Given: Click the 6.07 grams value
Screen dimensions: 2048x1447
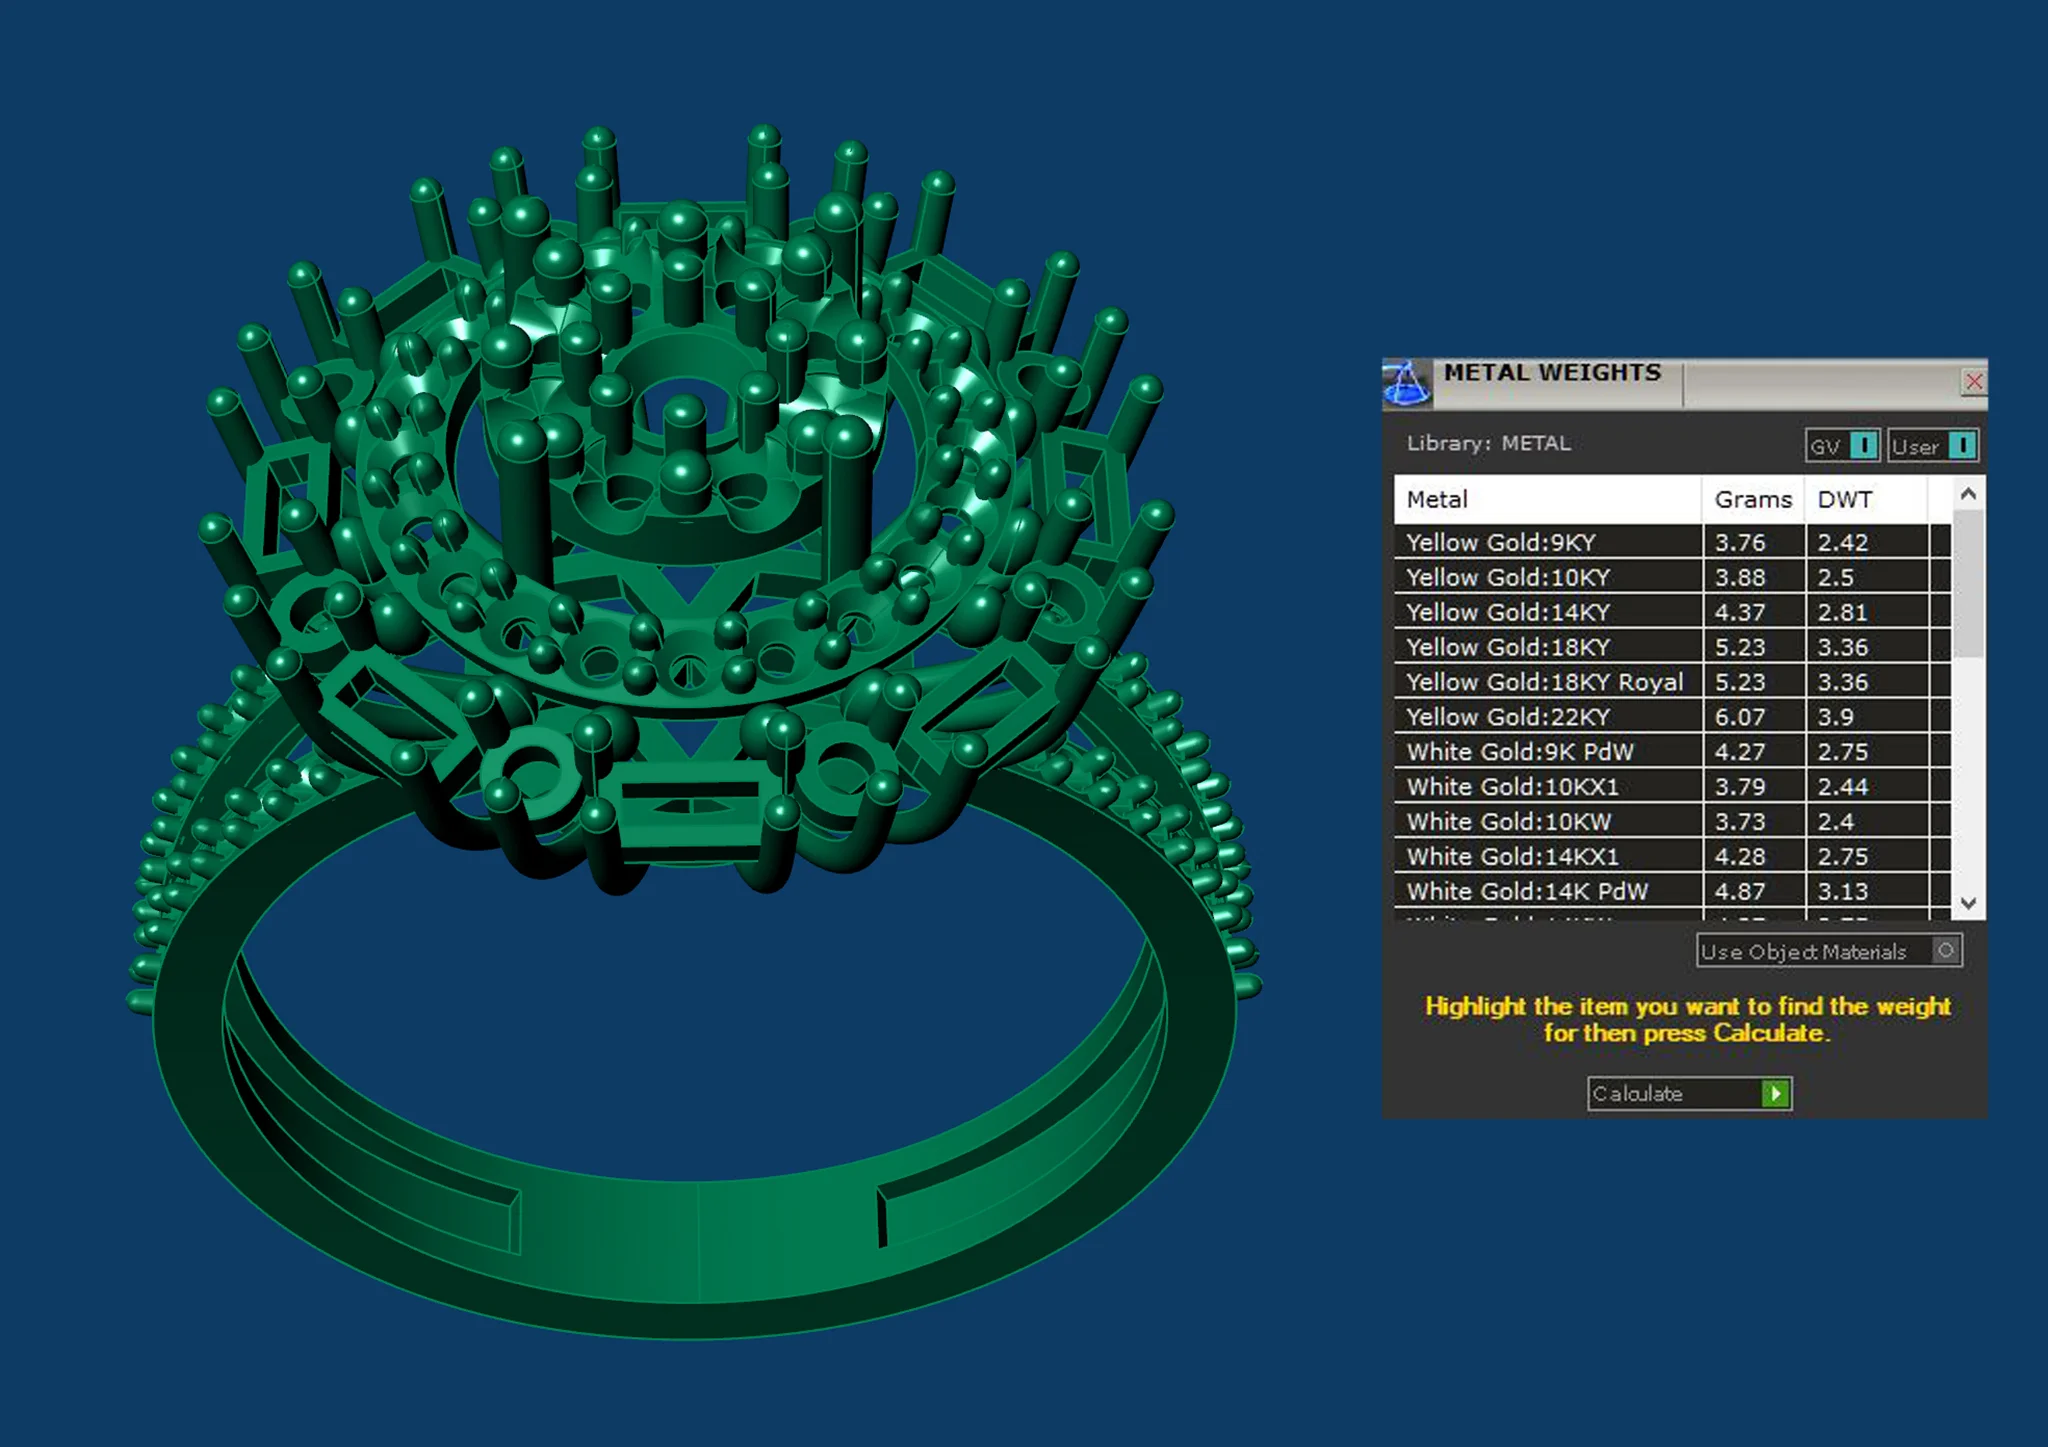Looking at the screenshot, I should pyautogui.click(x=1740, y=717).
